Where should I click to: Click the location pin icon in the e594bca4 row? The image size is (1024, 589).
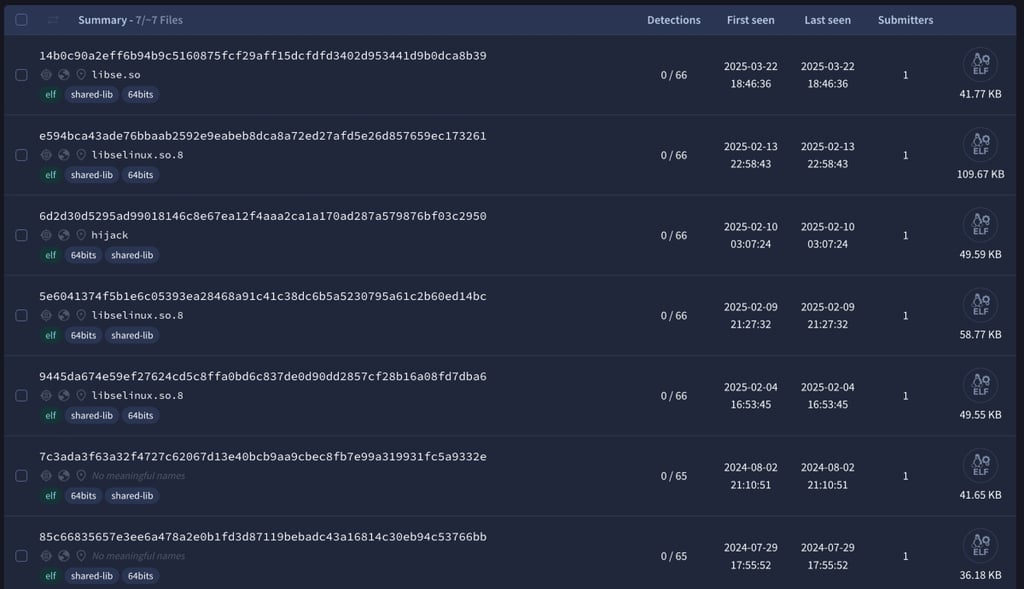coord(81,155)
